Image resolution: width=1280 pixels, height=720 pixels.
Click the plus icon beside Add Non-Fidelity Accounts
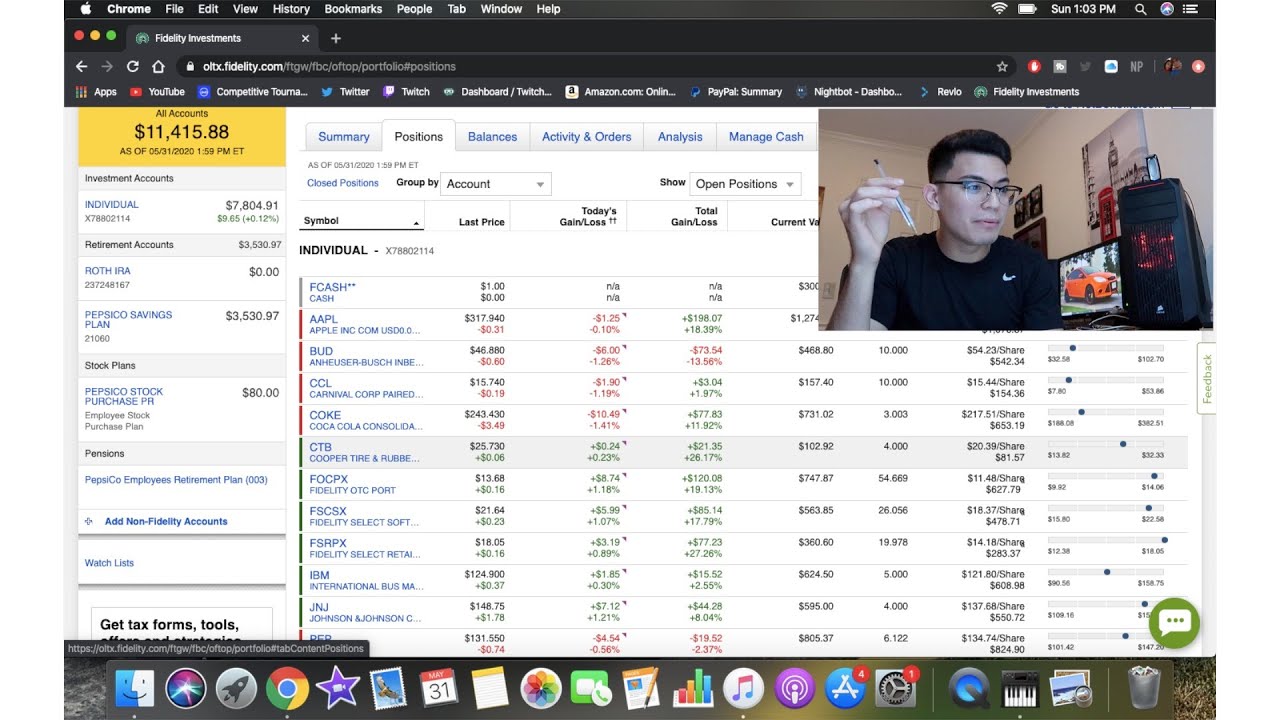tap(89, 521)
